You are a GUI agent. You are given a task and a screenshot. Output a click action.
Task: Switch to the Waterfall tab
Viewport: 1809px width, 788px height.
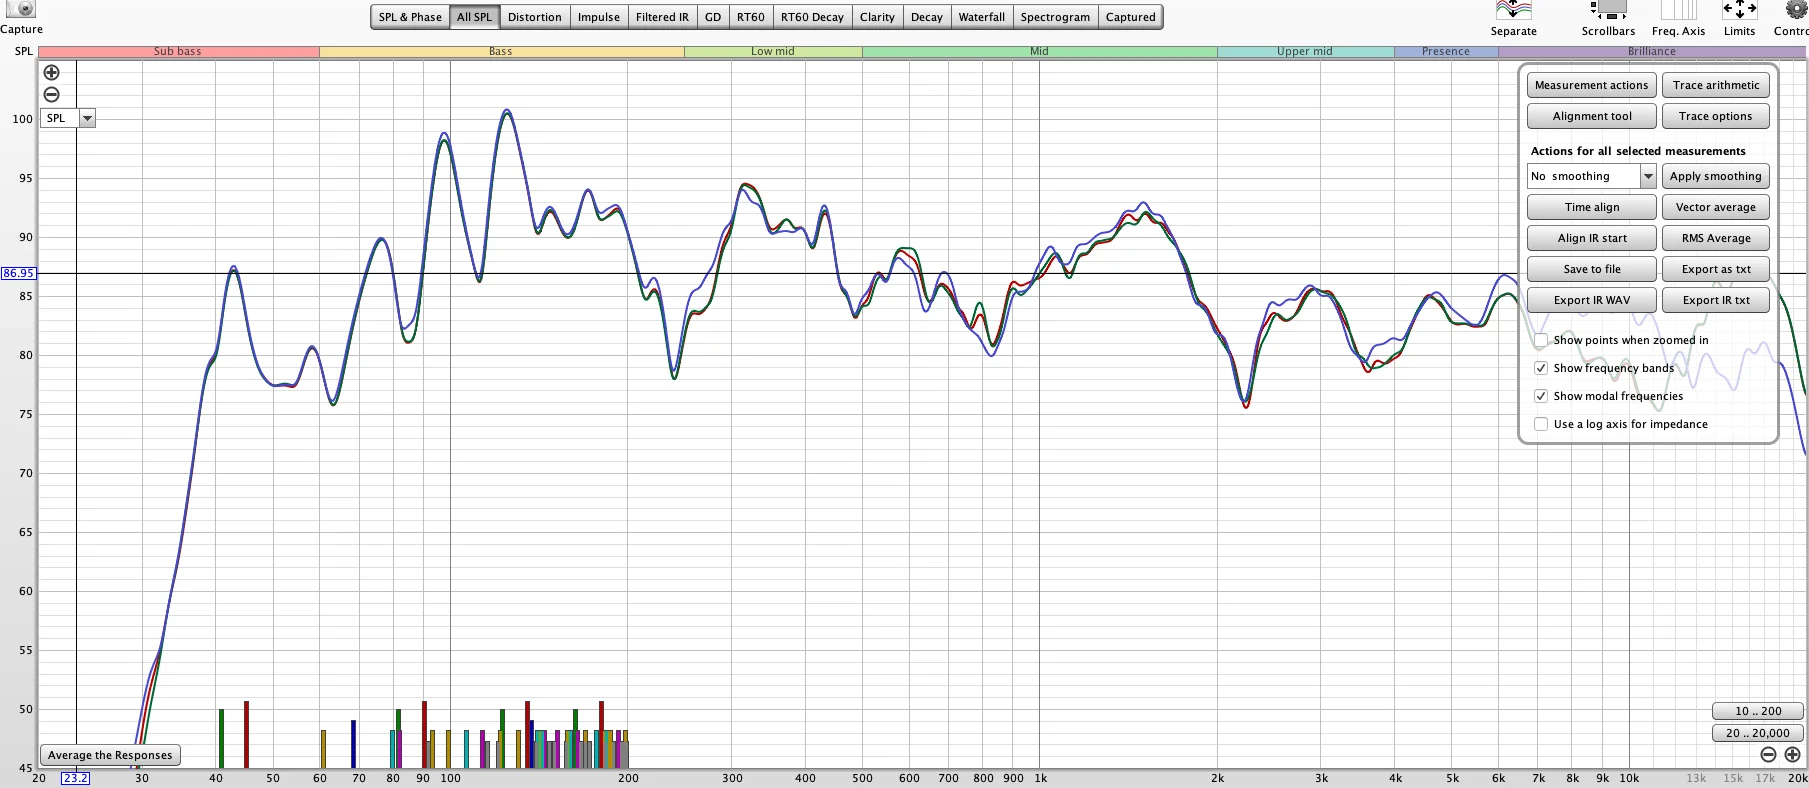[981, 17]
